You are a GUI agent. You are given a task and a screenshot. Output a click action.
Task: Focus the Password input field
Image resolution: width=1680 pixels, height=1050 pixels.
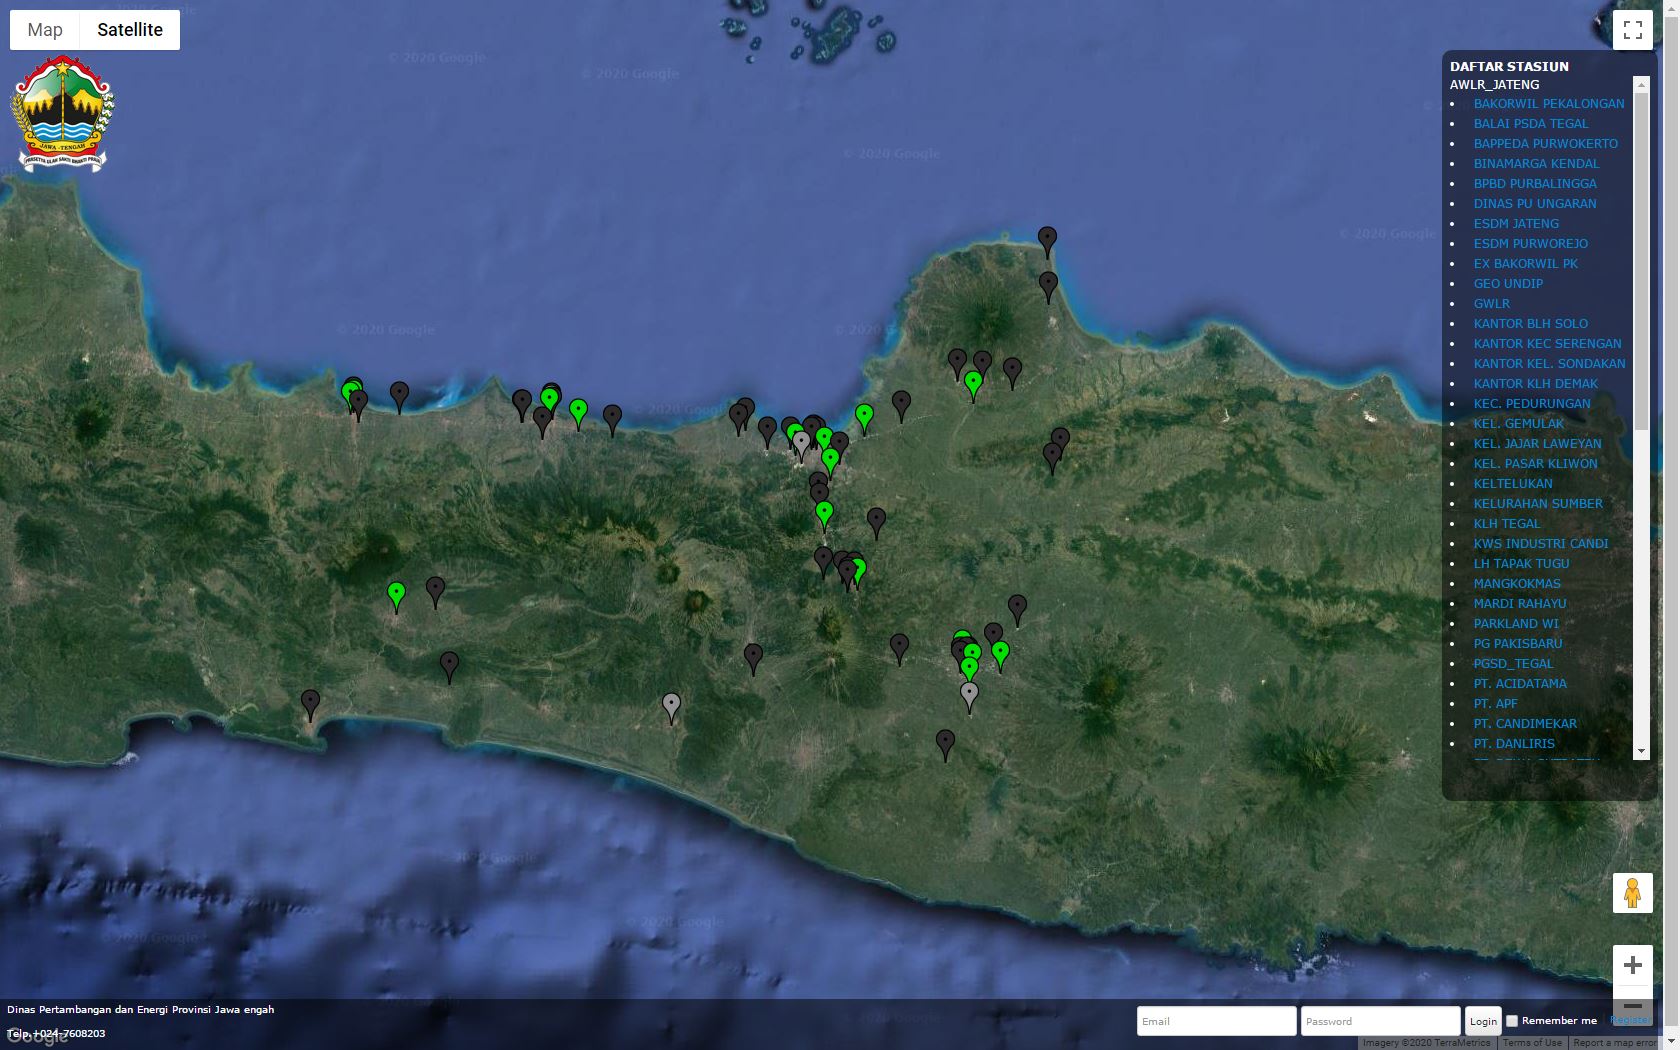click(1380, 1021)
